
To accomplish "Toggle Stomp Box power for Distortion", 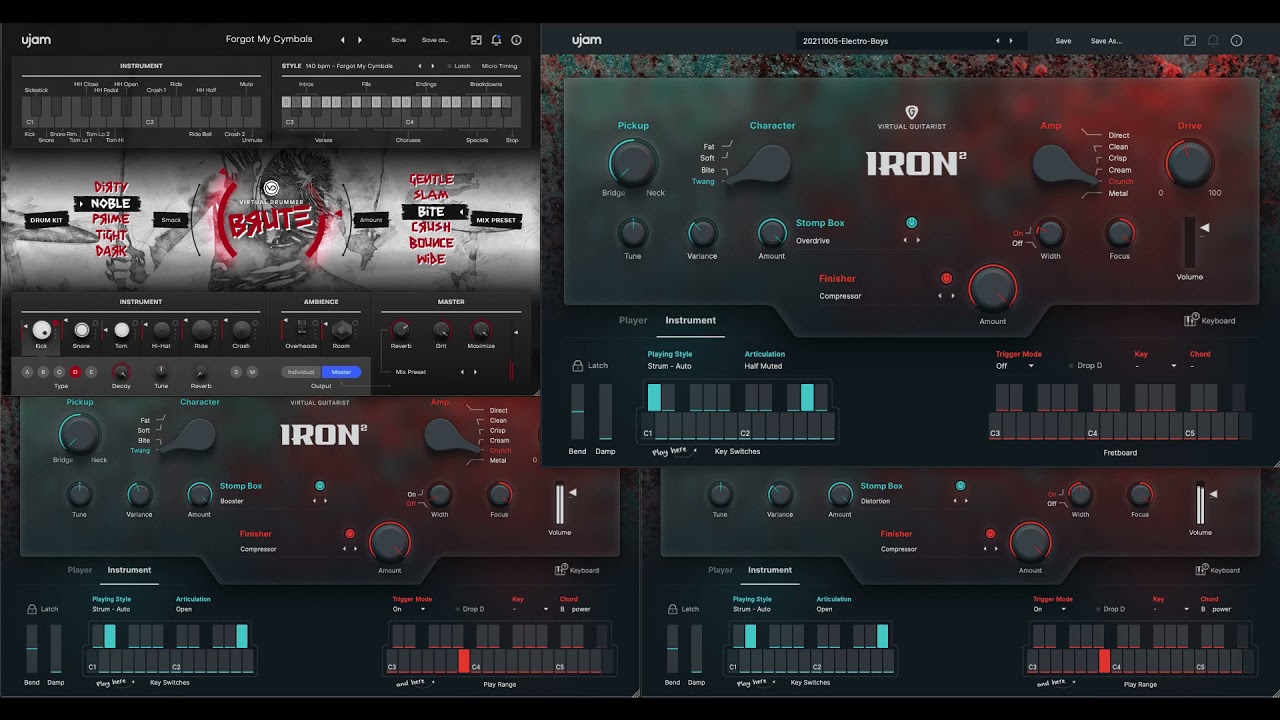I will tap(960, 486).
